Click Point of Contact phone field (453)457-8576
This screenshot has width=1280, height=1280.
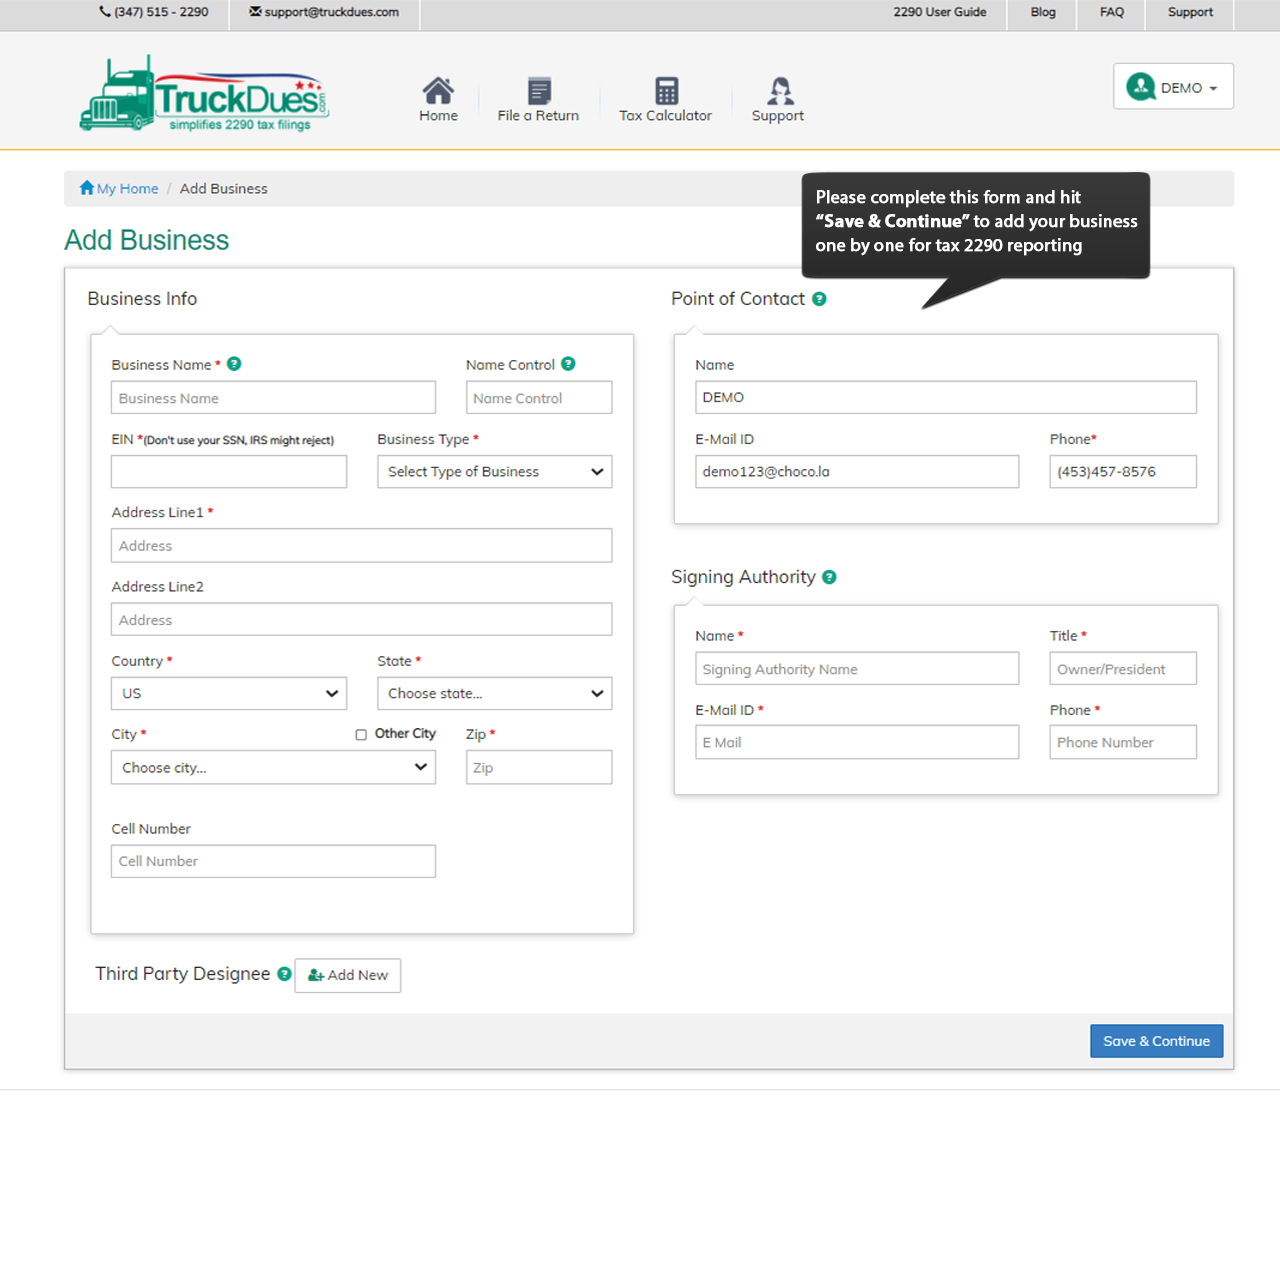coord(1123,472)
